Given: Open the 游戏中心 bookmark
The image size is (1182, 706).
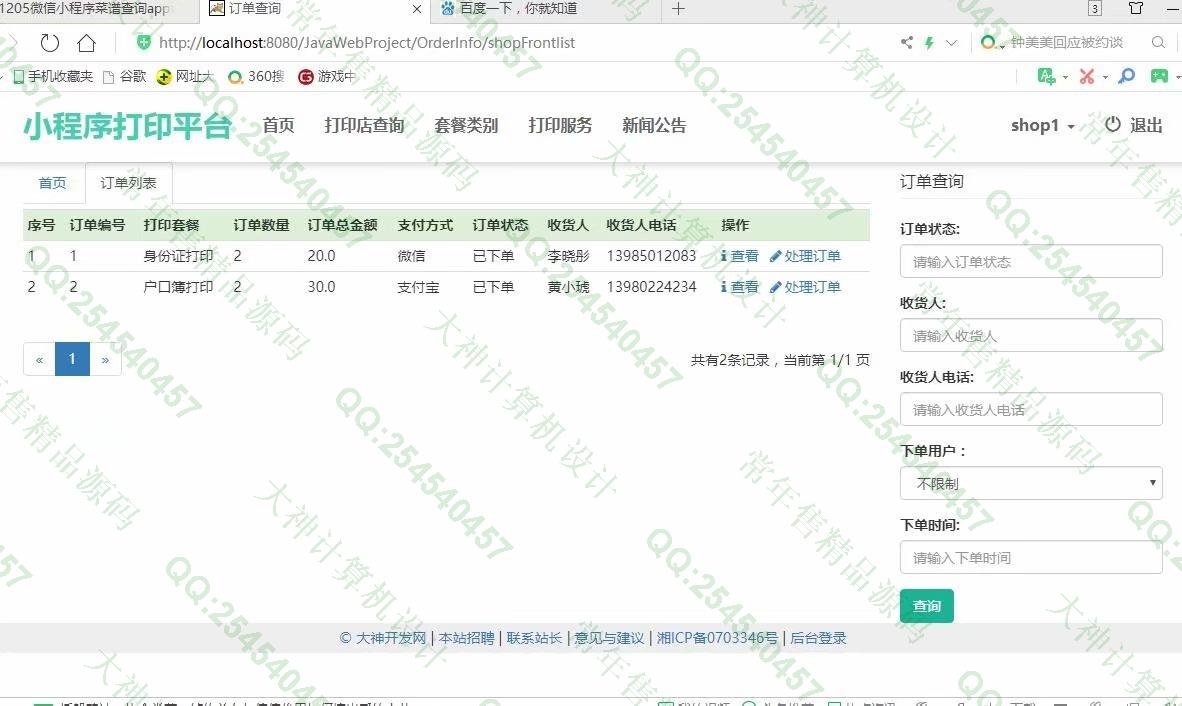Looking at the screenshot, I should 326,76.
